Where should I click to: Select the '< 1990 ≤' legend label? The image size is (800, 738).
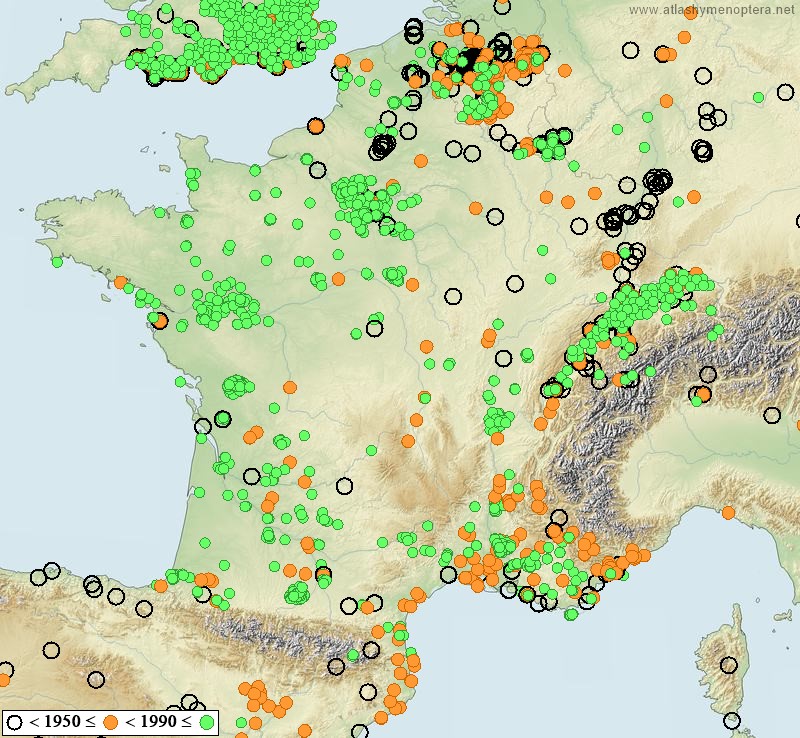(x=159, y=722)
